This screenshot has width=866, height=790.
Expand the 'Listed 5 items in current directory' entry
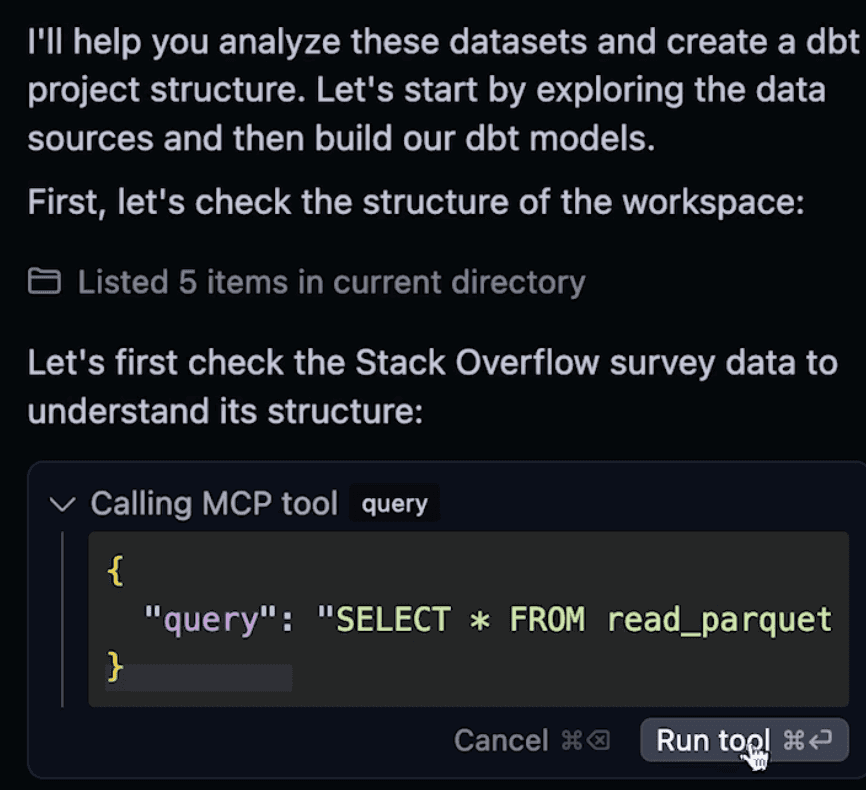click(330, 281)
